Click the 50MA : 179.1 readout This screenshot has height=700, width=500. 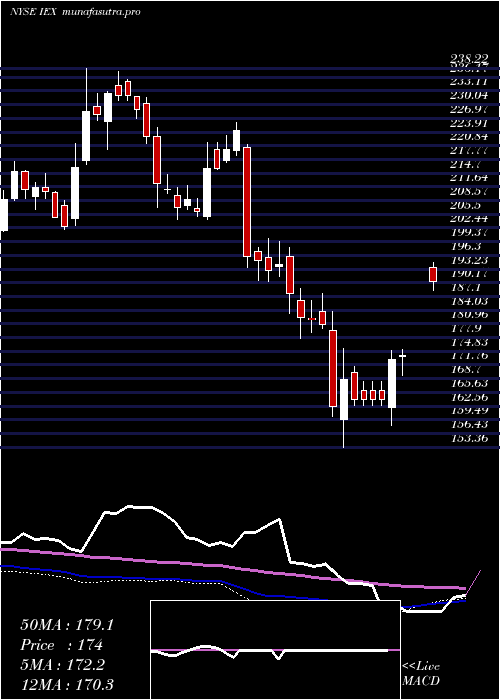click(x=67, y=625)
